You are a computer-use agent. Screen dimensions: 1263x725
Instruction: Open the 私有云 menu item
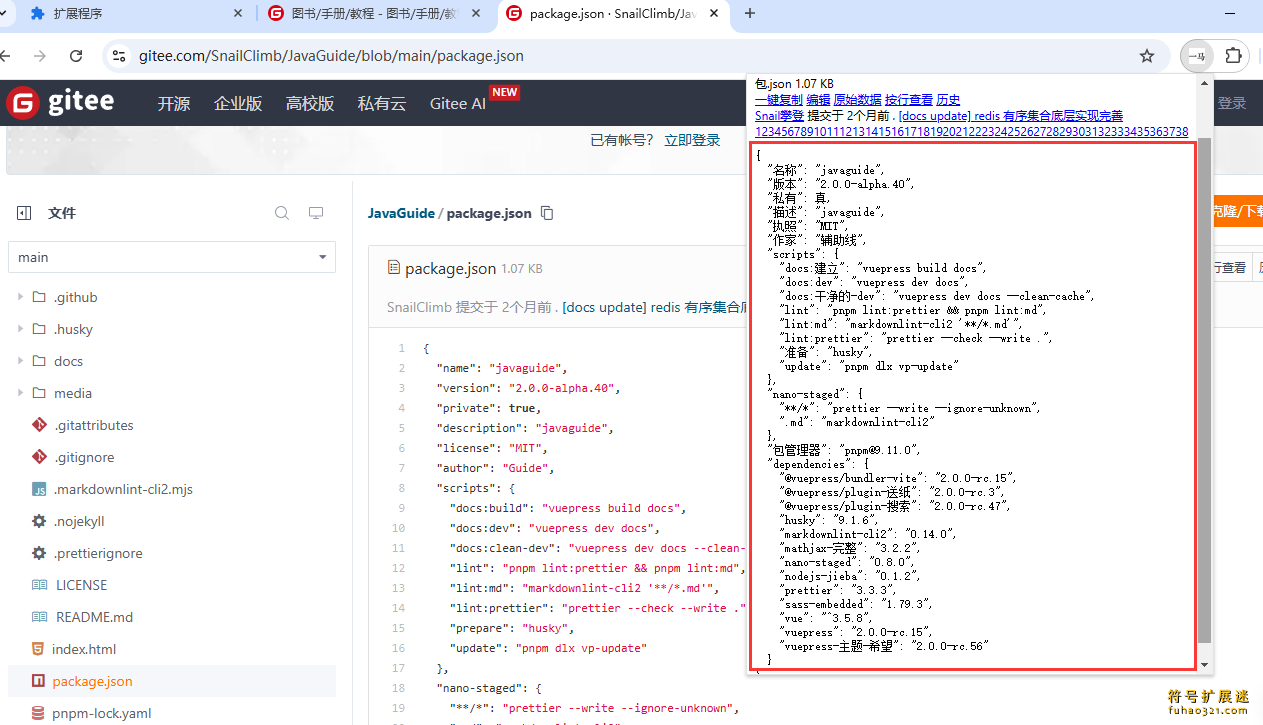click(x=382, y=103)
